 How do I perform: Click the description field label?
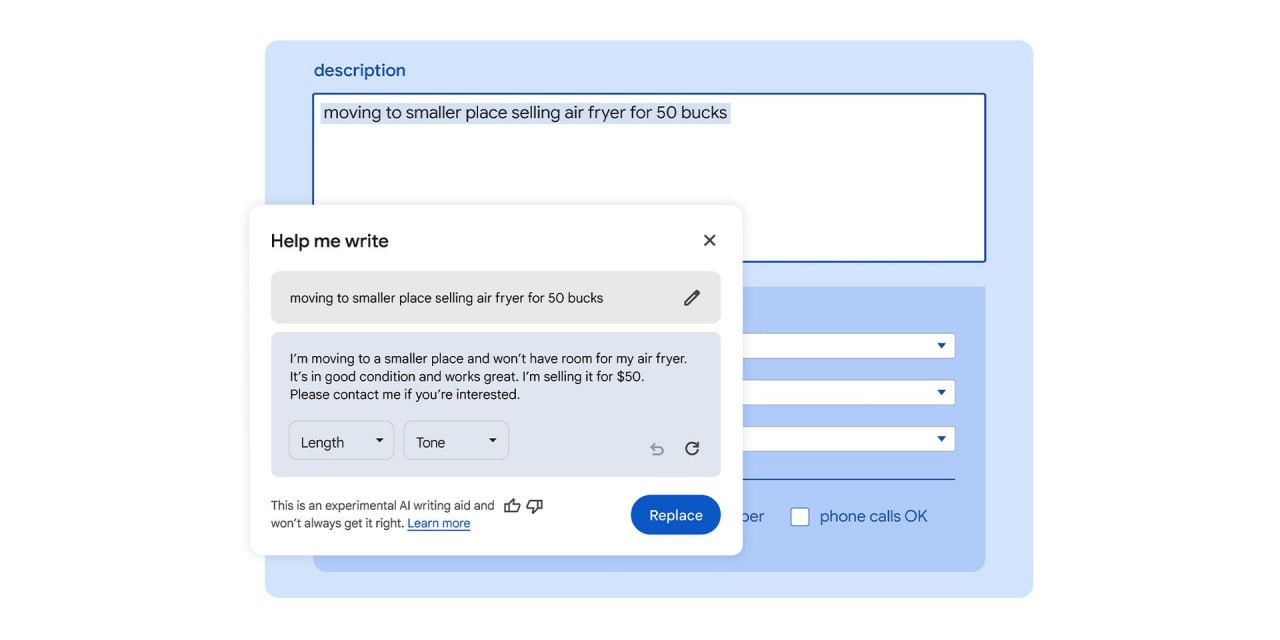tap(359, 71)
